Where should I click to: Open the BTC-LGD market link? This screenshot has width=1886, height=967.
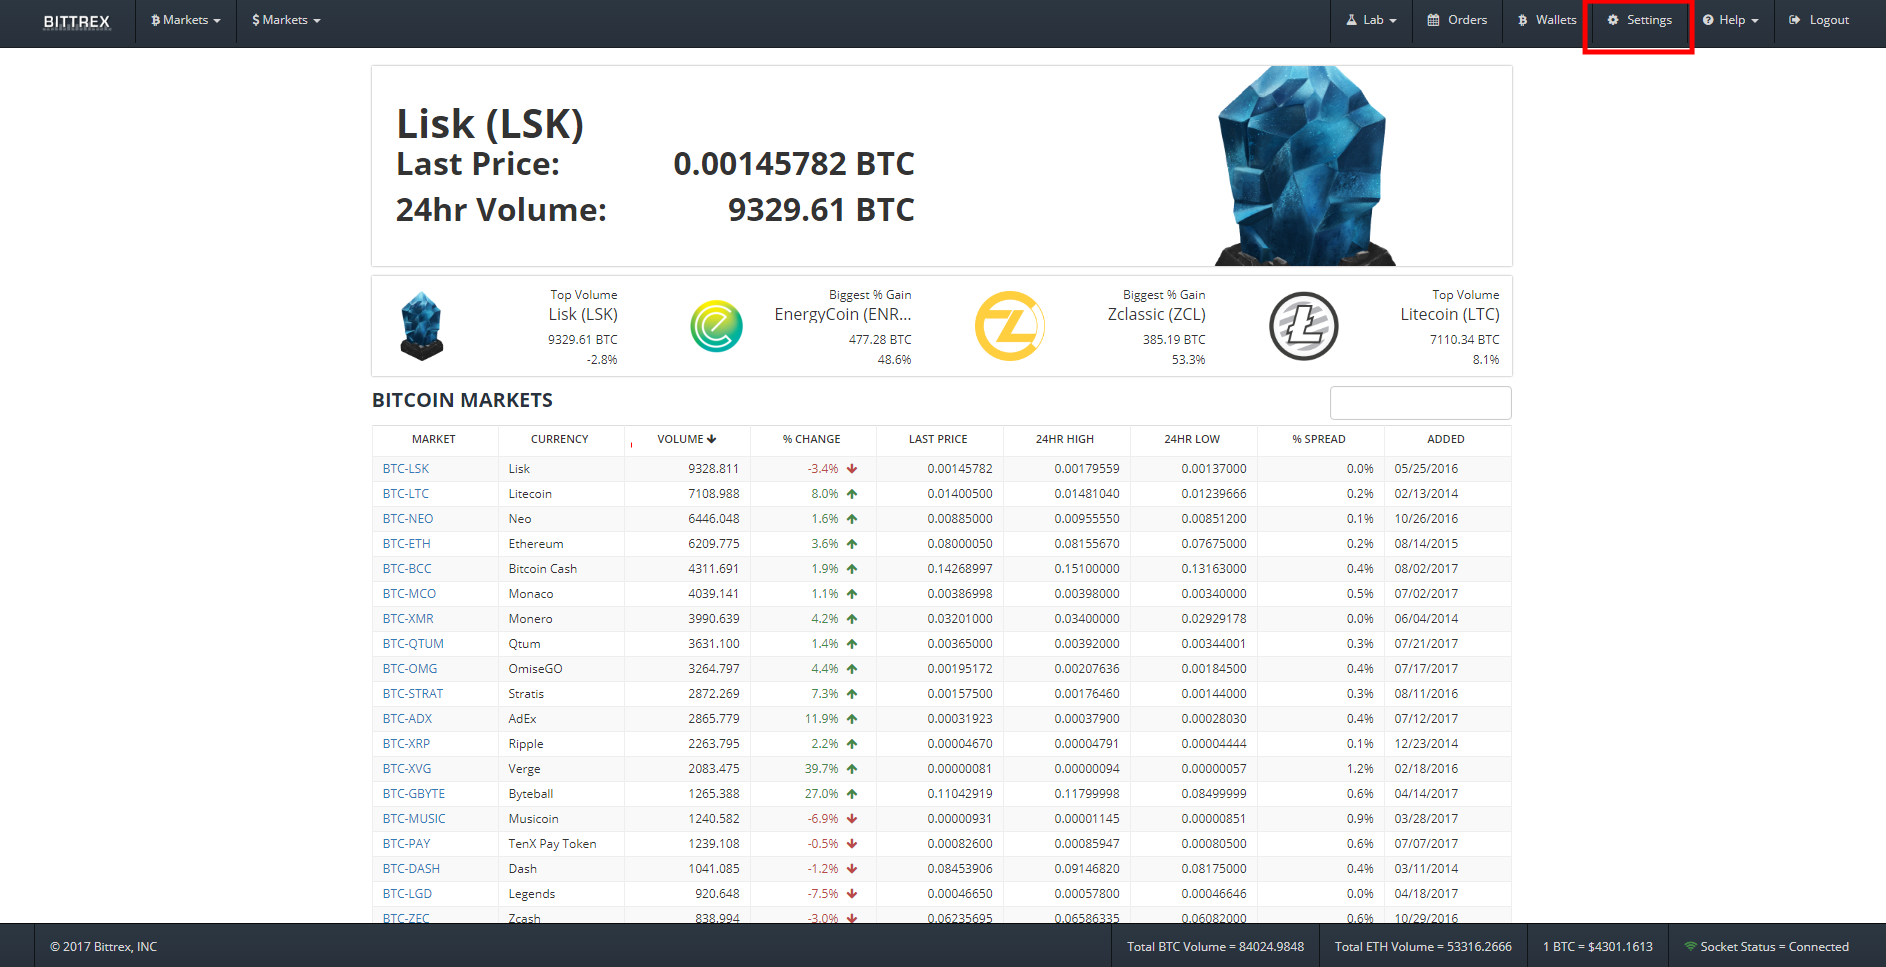click(407, 894)
